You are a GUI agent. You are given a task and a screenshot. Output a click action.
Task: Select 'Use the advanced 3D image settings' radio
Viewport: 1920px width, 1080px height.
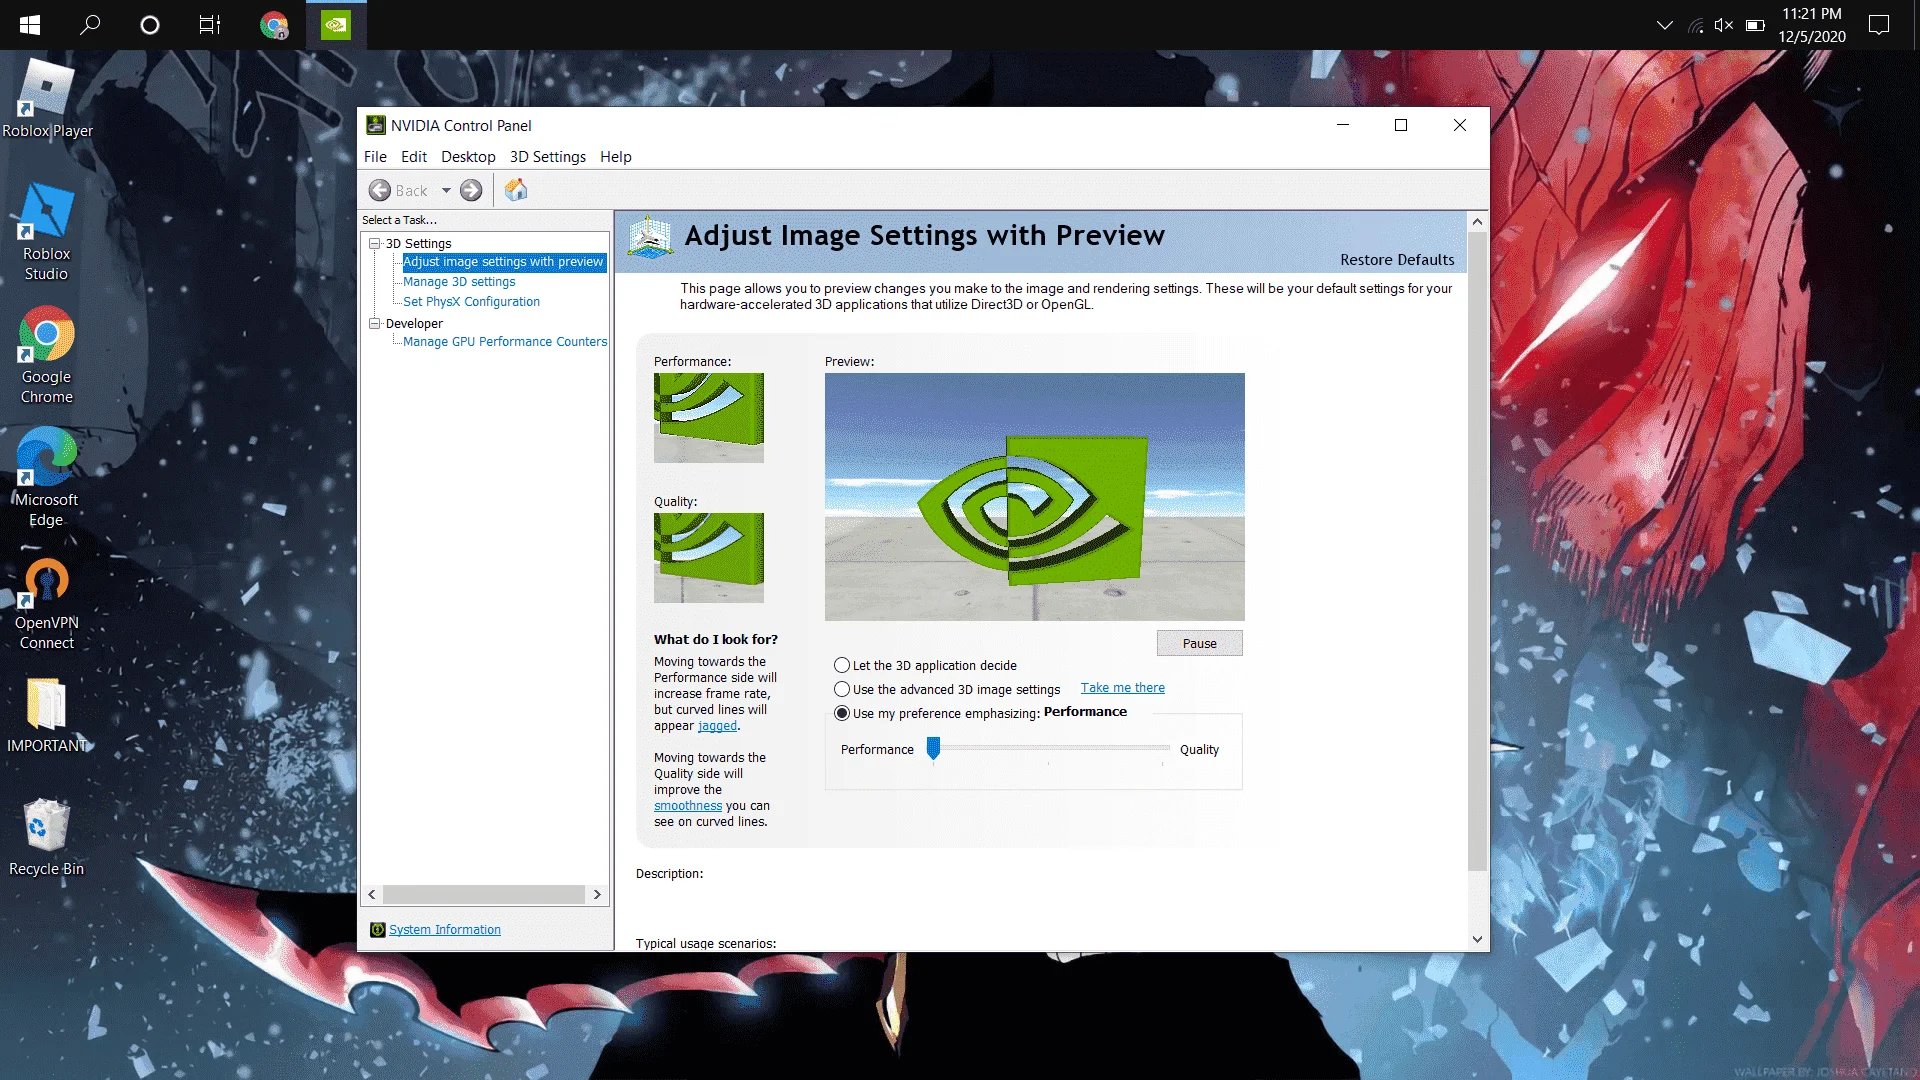click(842, 690)
